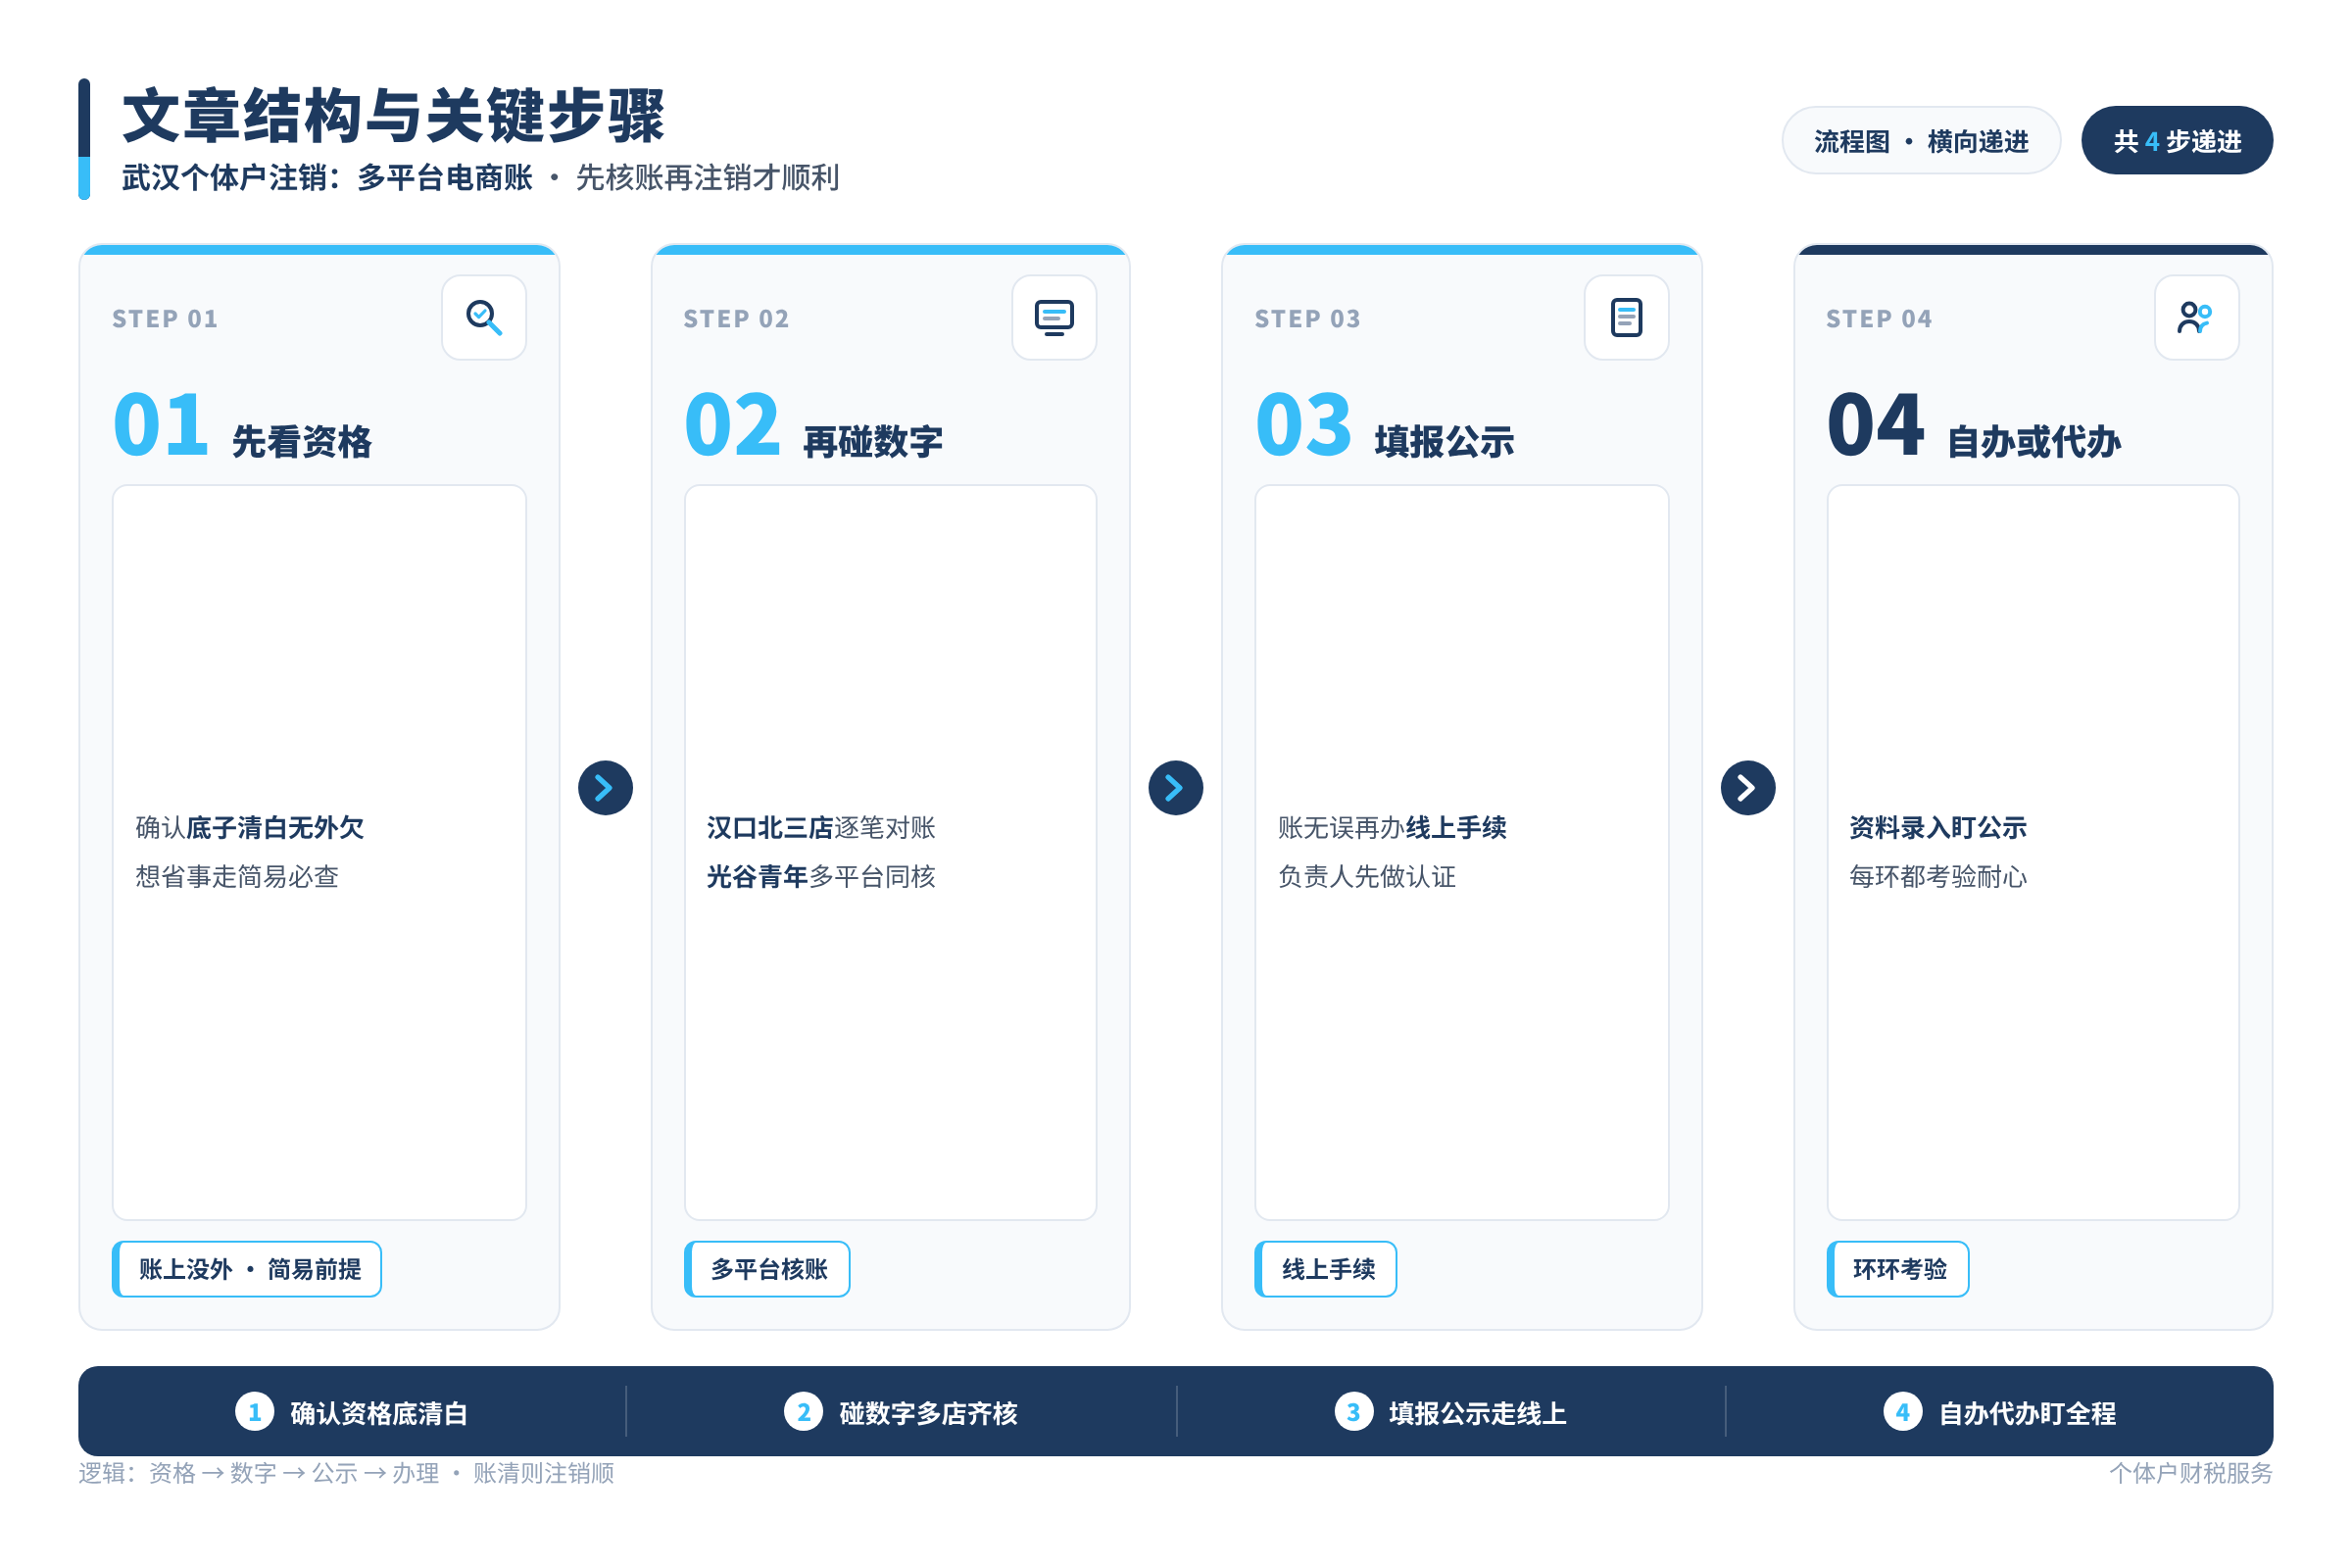Image resolution: width=2352 pixels, height=1568 pixels.
Task: Click the 共 4 步递进 badge
Action: pyautogui.click(x=2177, y=141)
